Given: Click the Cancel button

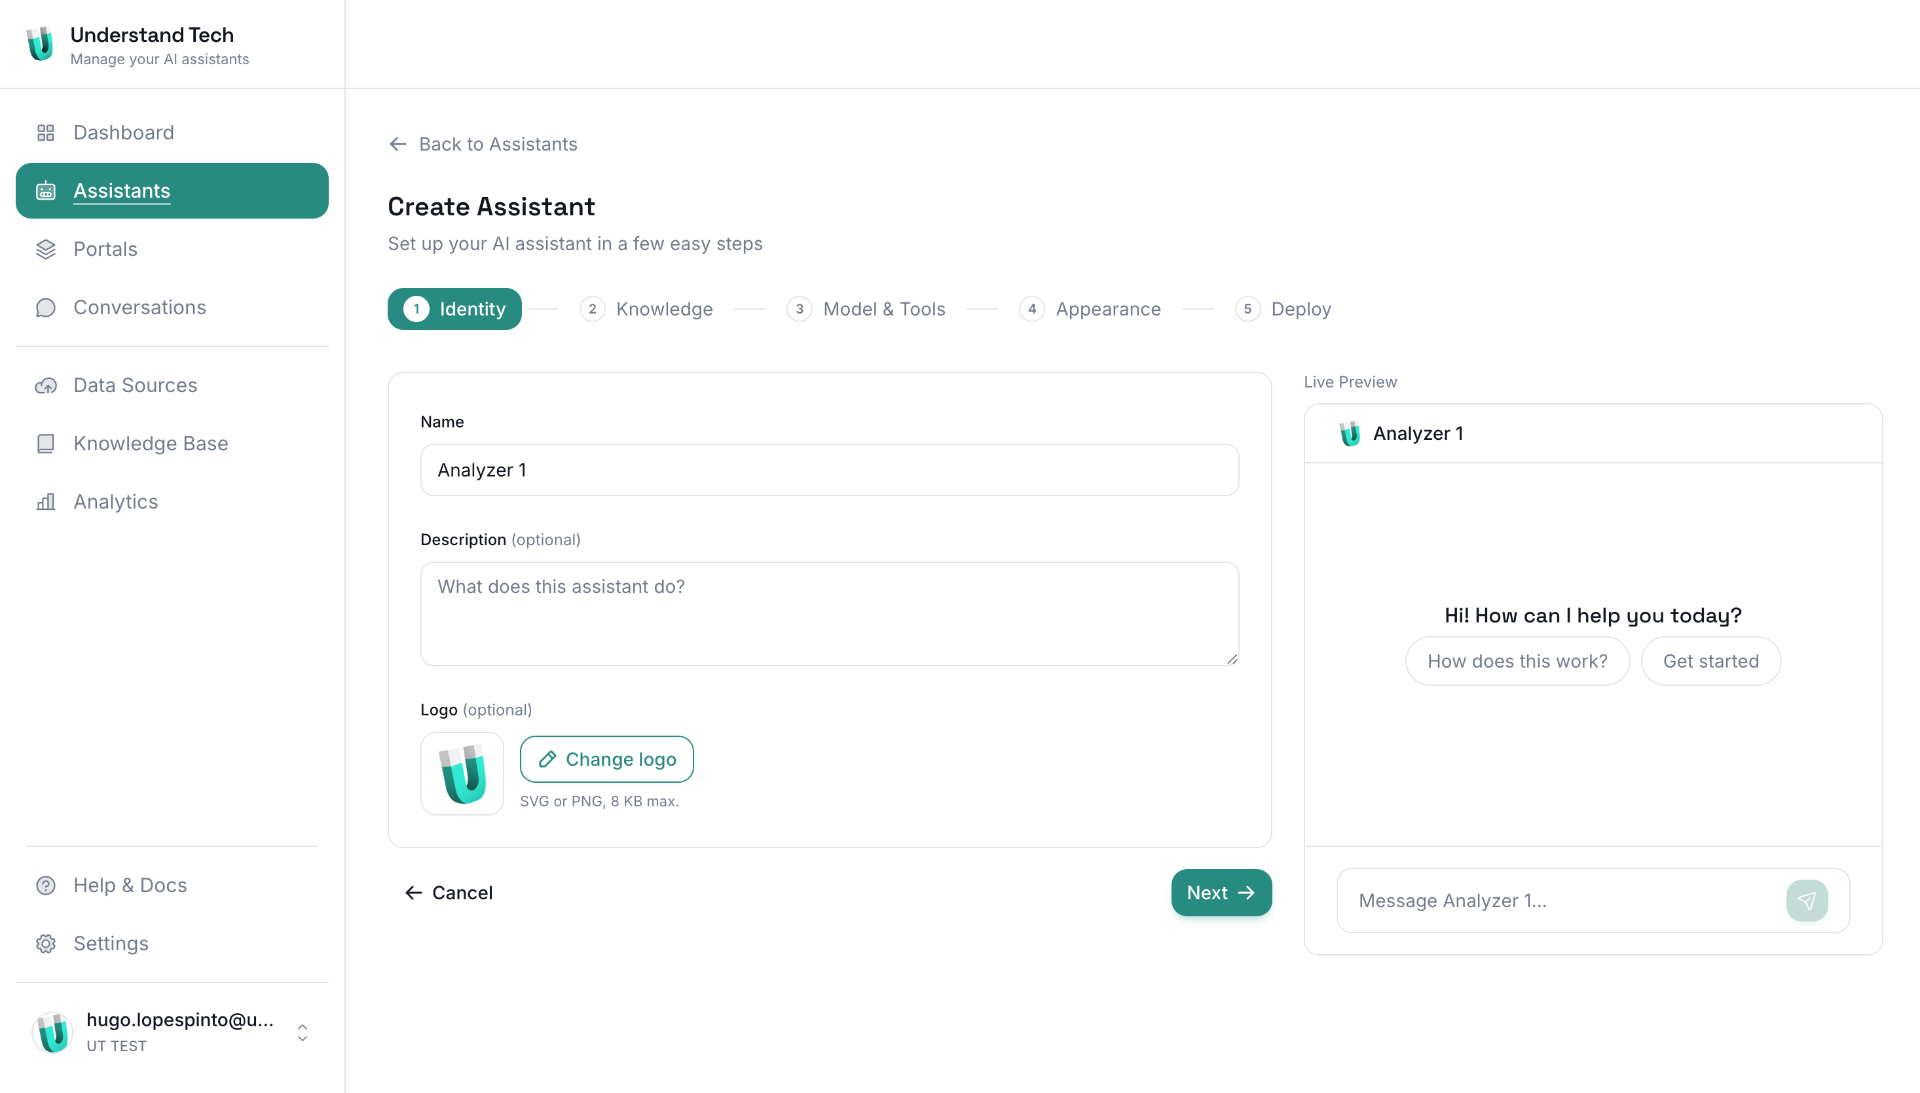Looking at the screenshot, I should [x=449, y=893].
